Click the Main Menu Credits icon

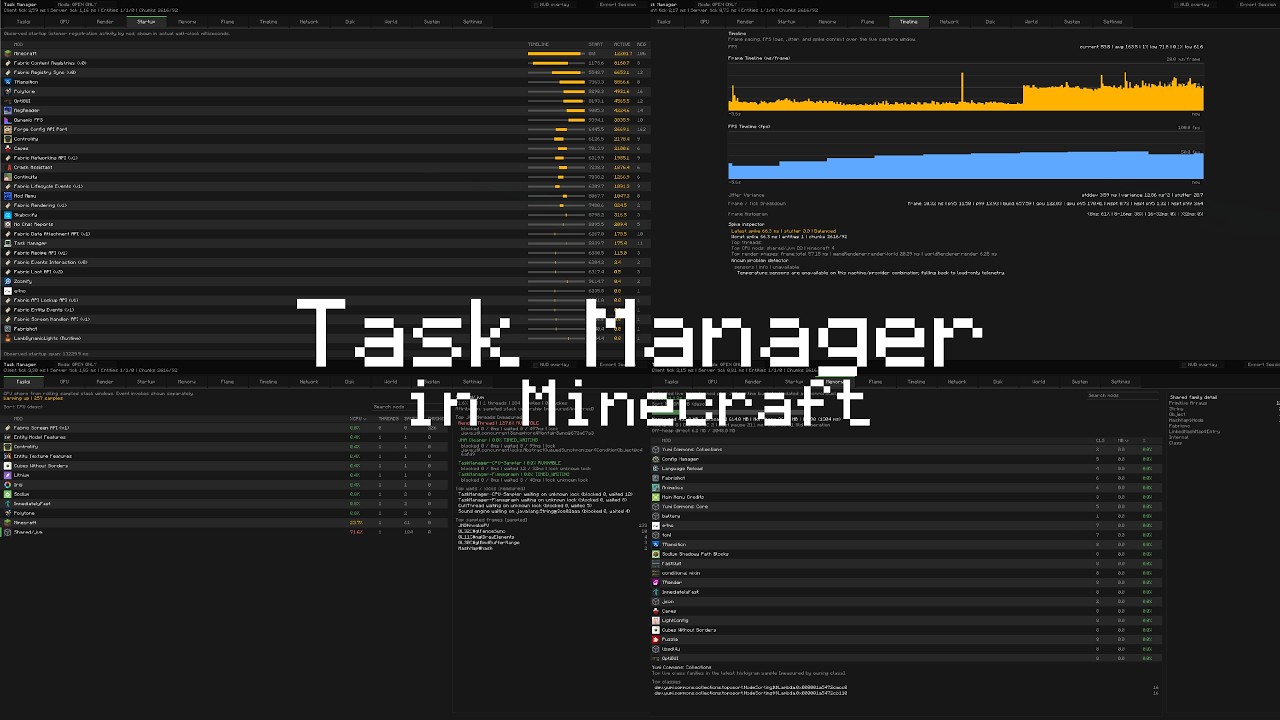(656, 497)
